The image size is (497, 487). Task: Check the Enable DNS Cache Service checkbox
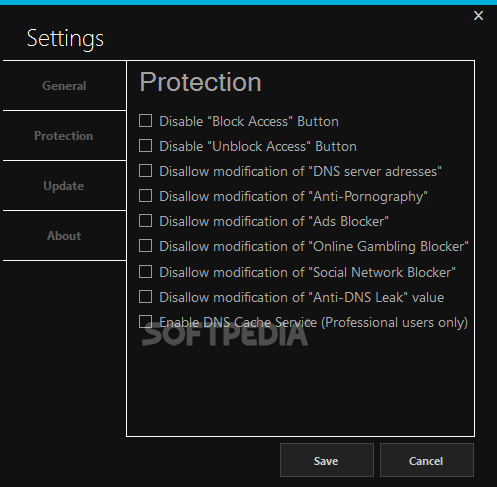pos(145,322)
